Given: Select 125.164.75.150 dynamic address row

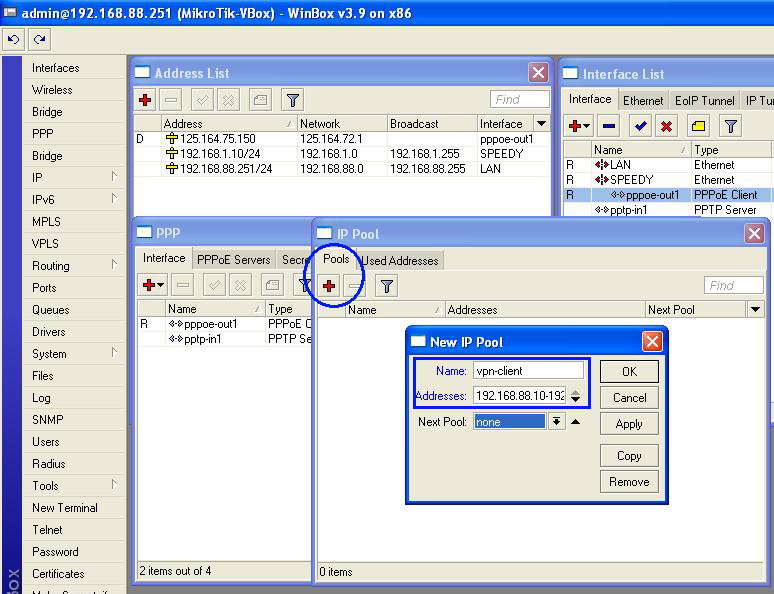Looking at the screenshot, I should click(342, 139).
